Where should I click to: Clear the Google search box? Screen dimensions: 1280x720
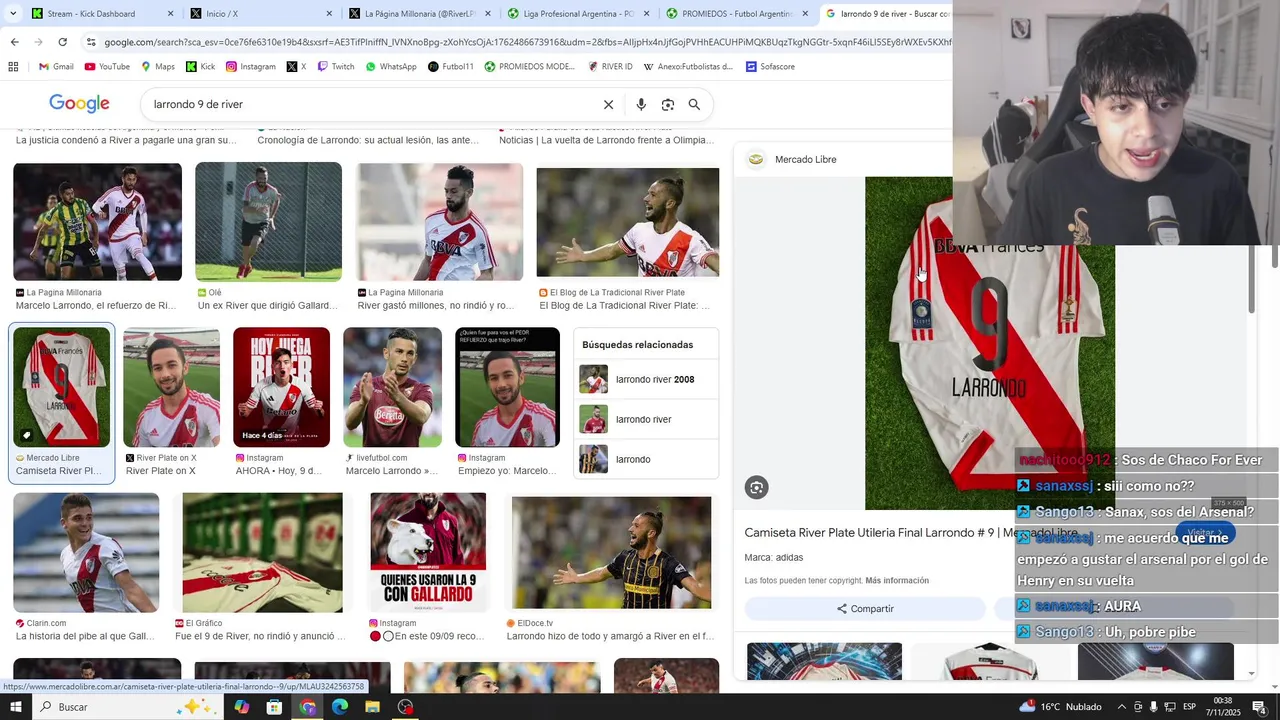pyautogui.click(x=608, y=104)
